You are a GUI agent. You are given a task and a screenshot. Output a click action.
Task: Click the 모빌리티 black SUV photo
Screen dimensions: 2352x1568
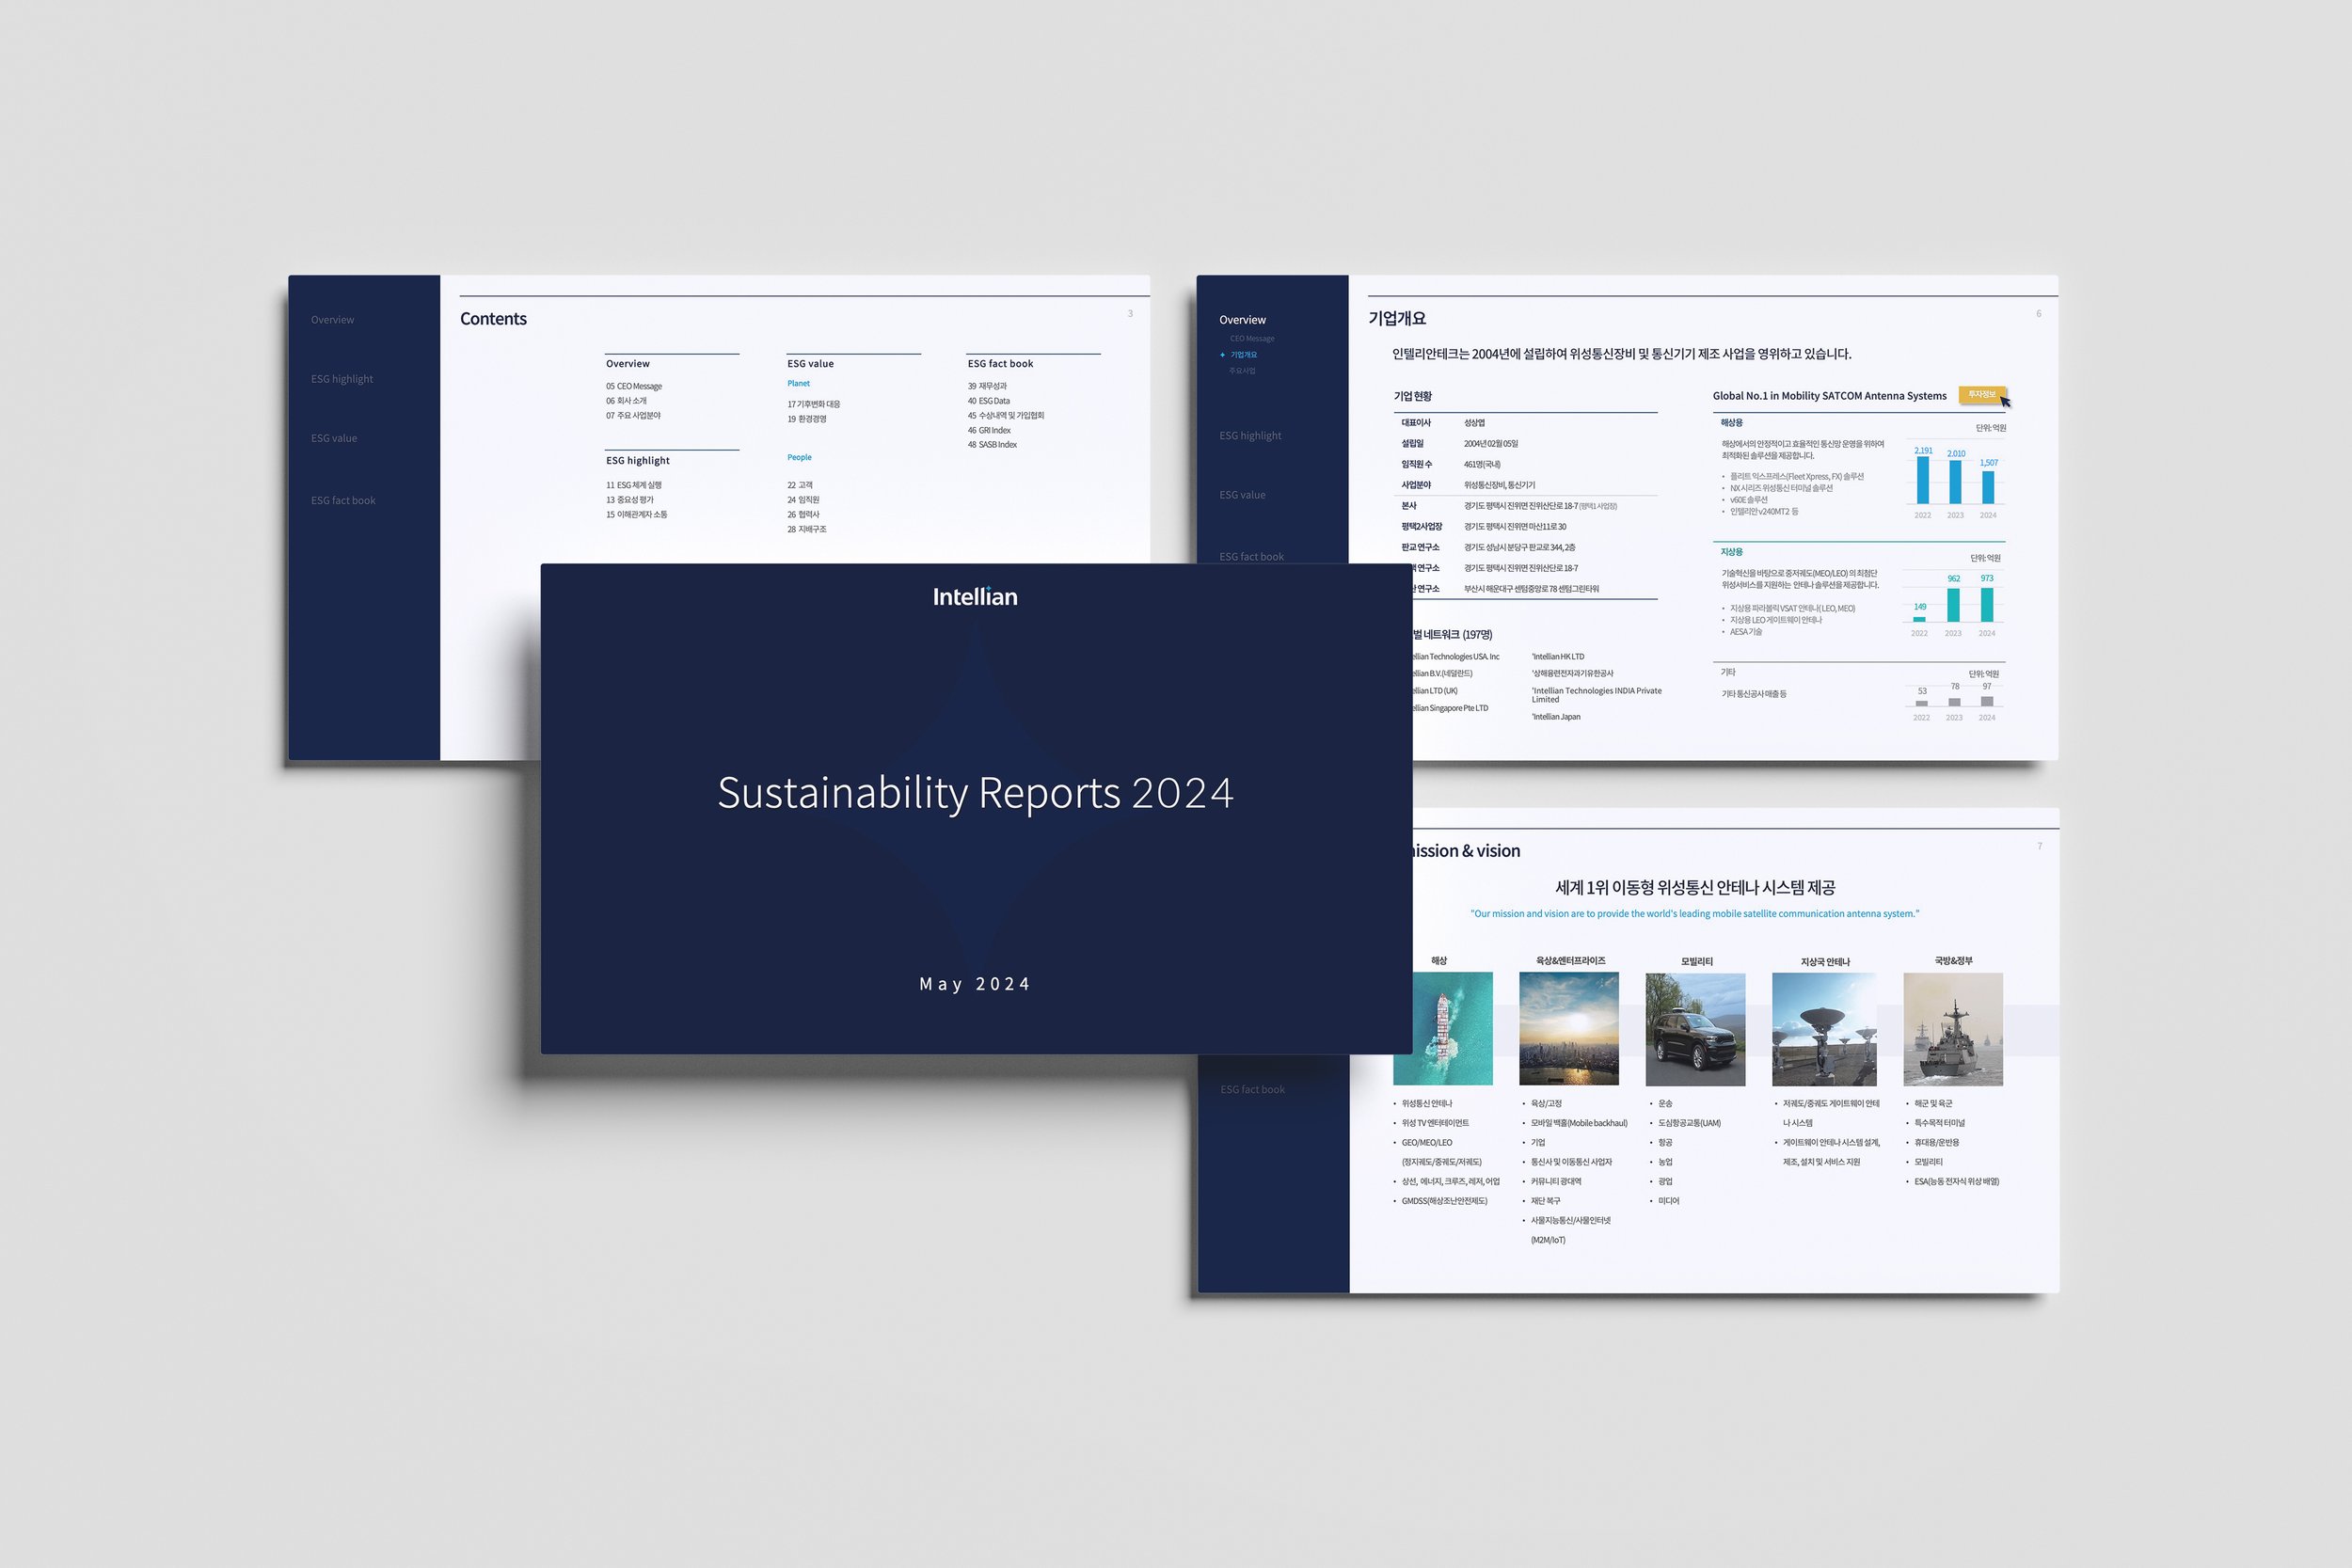tap(1696, 1029)
